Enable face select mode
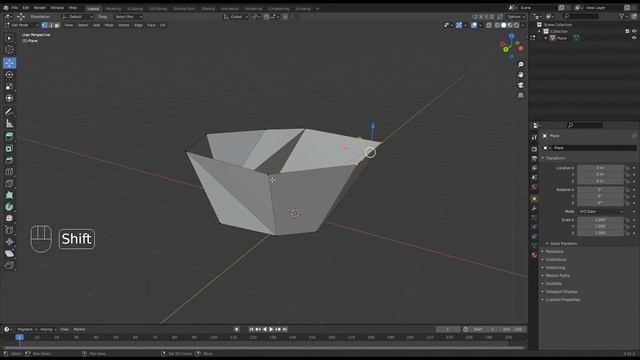 (57, 25)
